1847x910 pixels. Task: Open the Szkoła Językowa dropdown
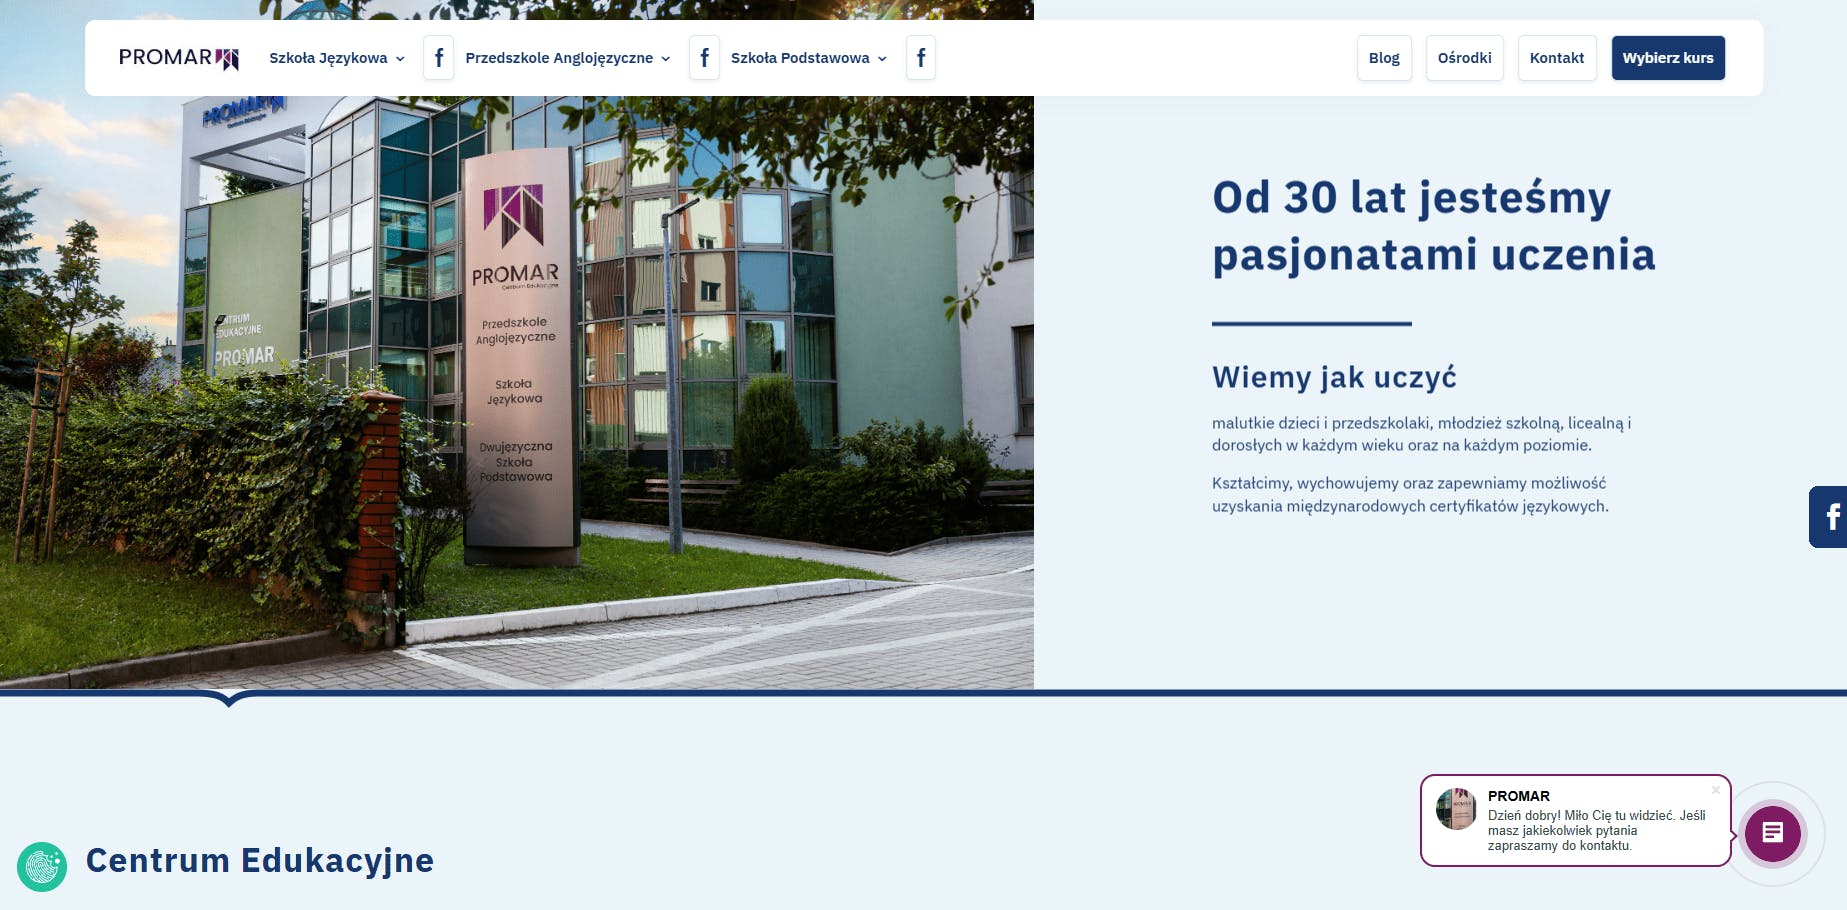click(x=334, y=58)
